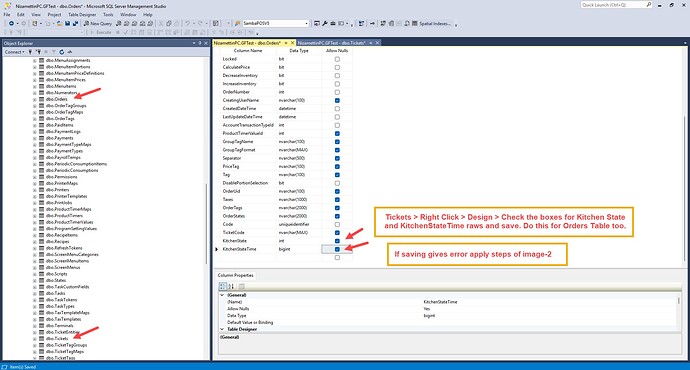Expand the dbo.Payments tree node
Screen dimensions: 690x370
click(x=35, y=138)
